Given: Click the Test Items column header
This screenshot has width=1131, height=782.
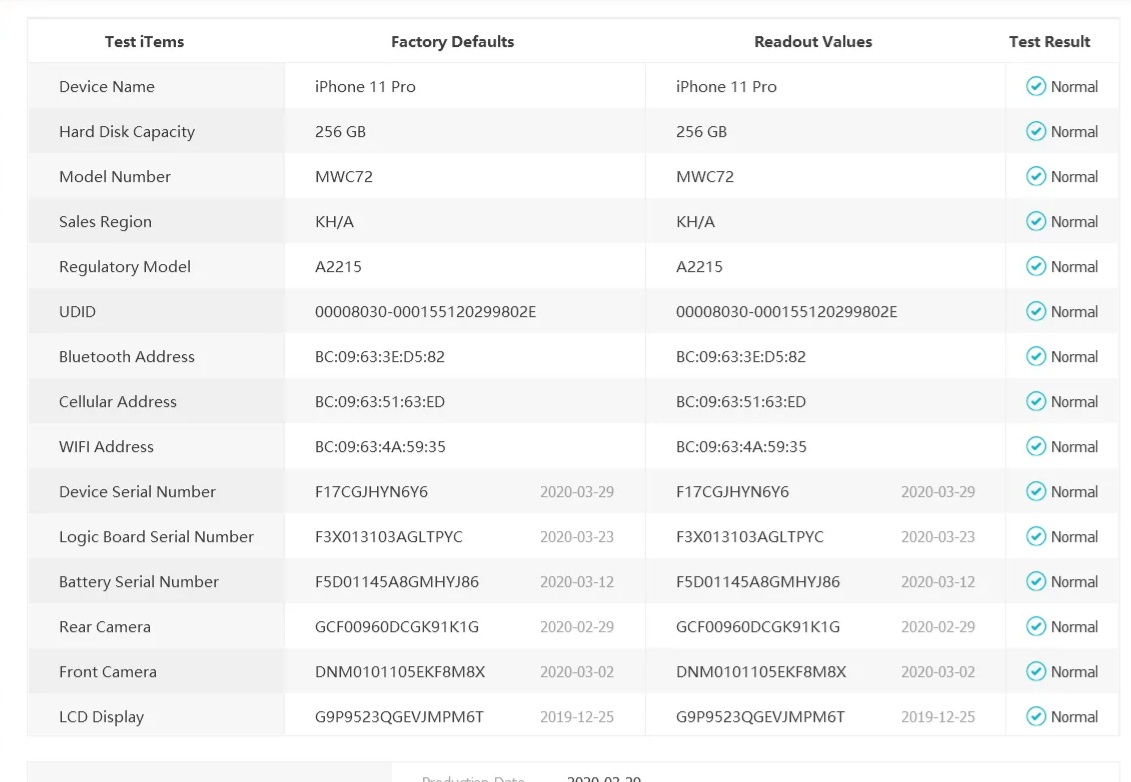Looking at the screenshot, I should [144, 42].
